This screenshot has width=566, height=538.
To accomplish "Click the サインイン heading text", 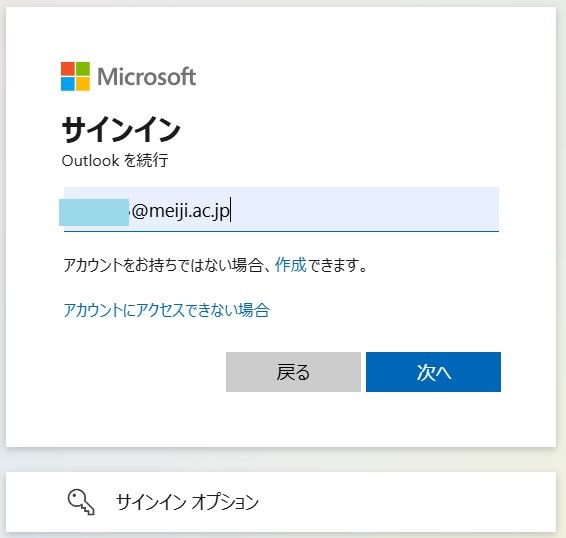I will [121, 130].
